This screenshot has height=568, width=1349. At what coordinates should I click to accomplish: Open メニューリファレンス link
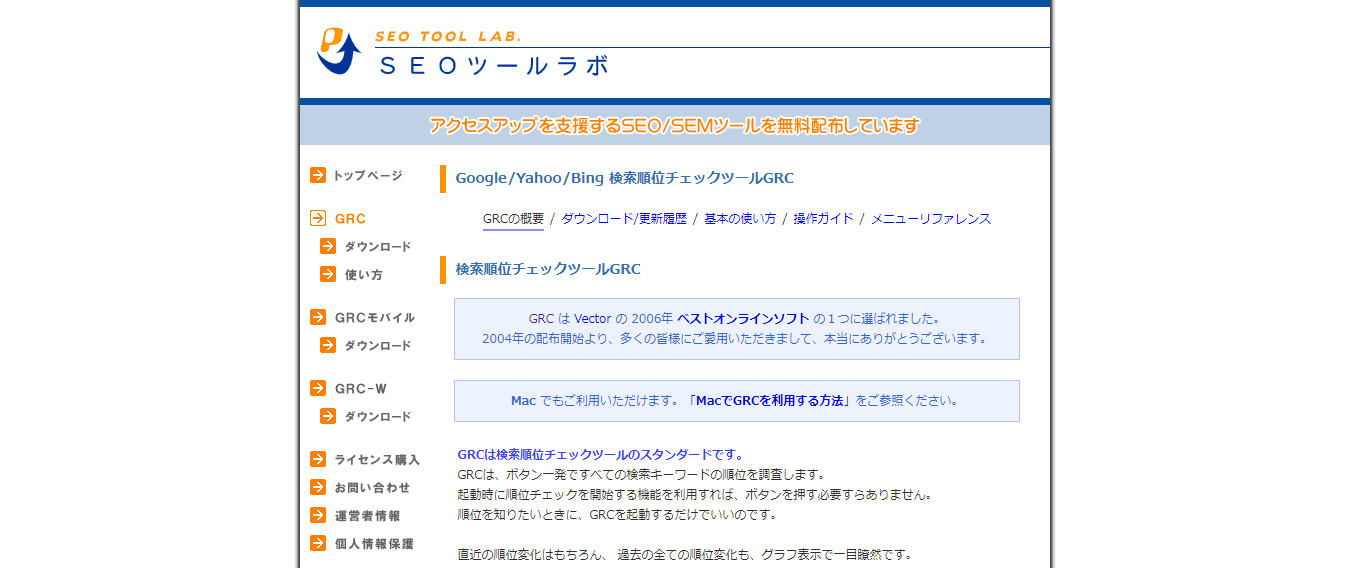[x=931, y=218]
